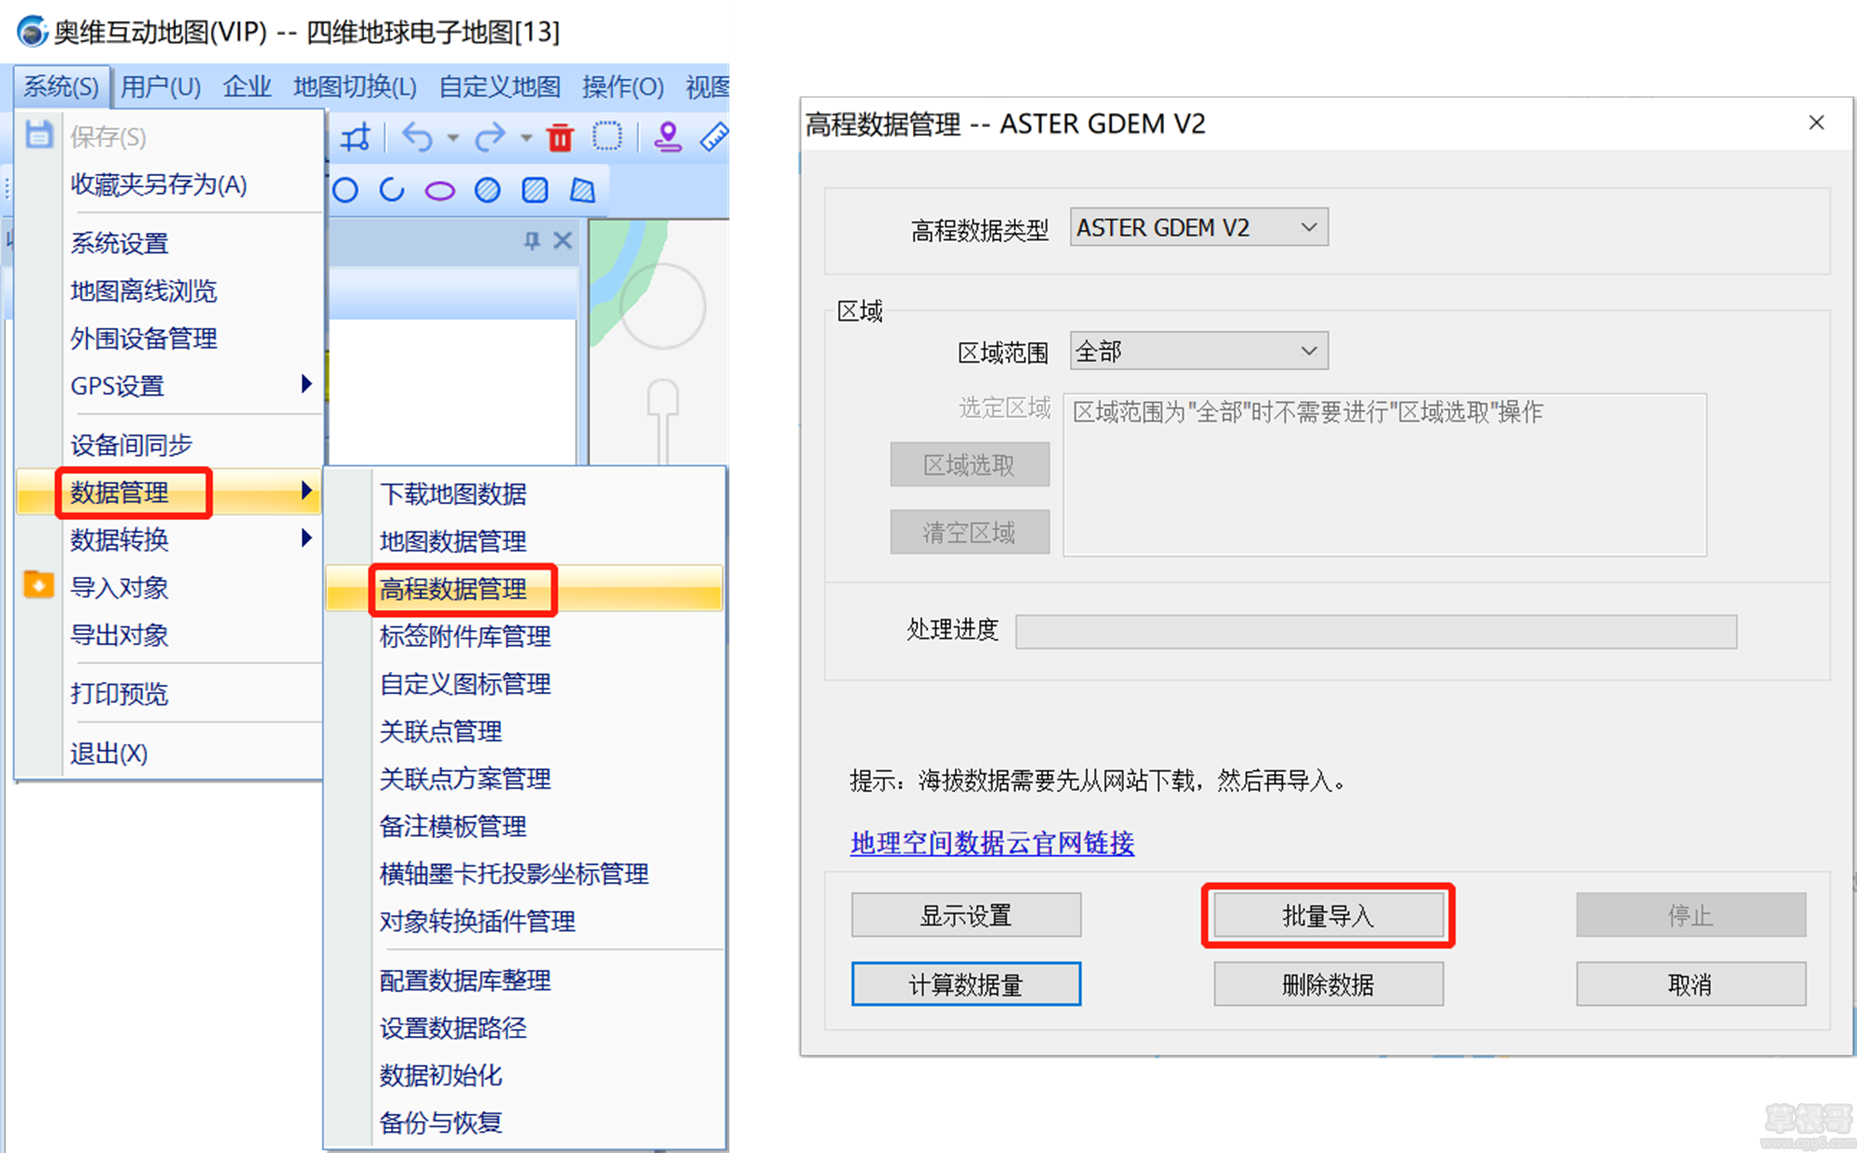Select 高程数据管理 in submenu

(x=524, y=589)
